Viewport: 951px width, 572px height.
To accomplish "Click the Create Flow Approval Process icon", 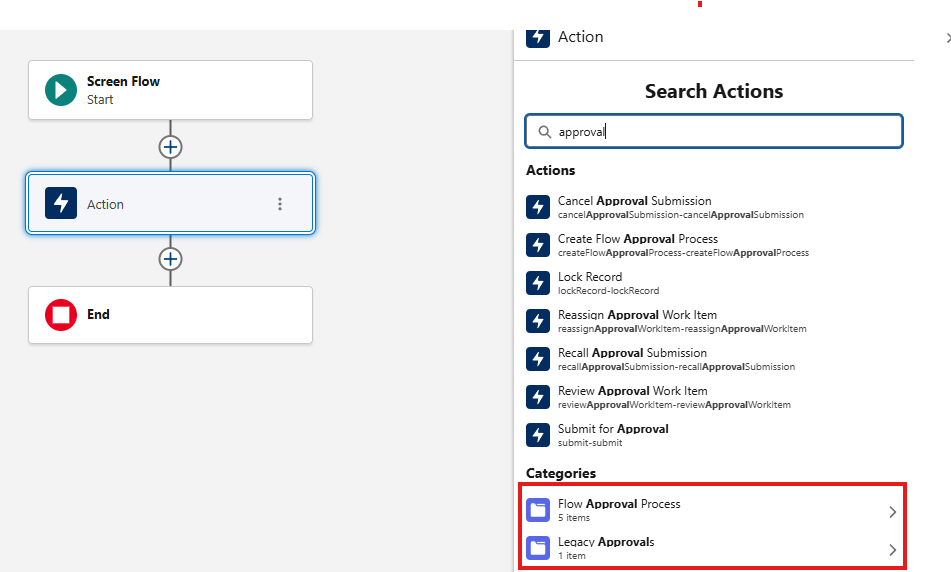I will click(x=538, y=245).
